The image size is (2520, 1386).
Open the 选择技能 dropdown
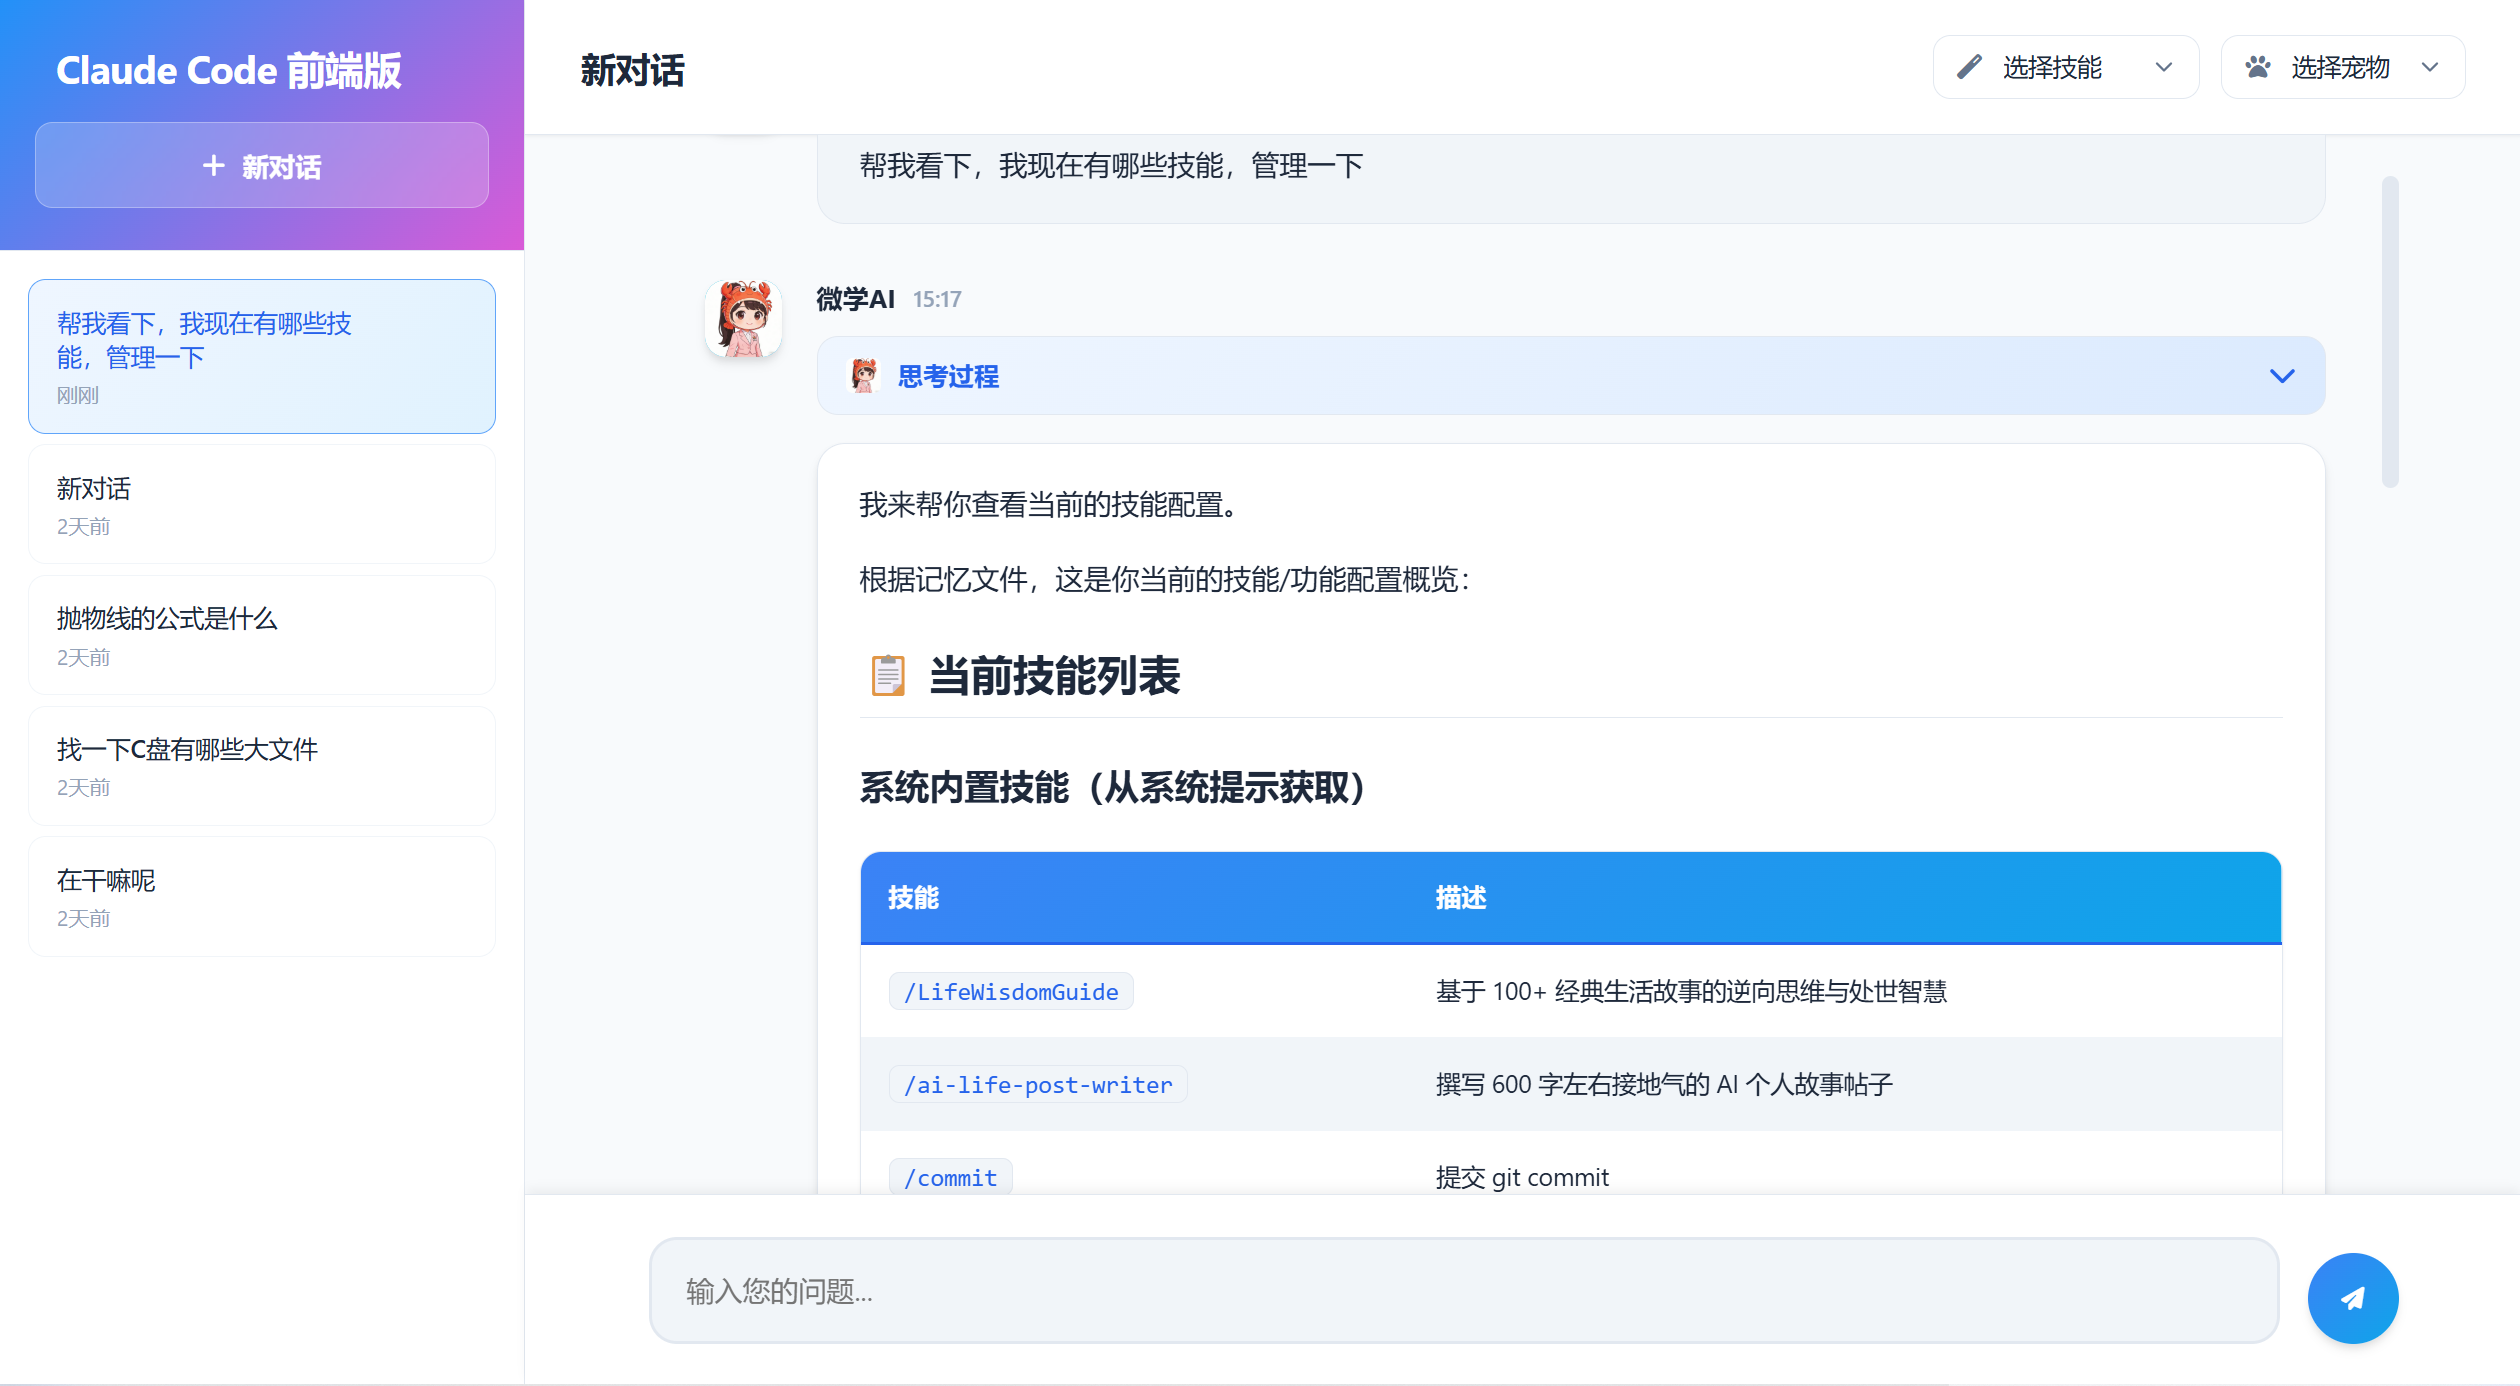click(2065, 67)
